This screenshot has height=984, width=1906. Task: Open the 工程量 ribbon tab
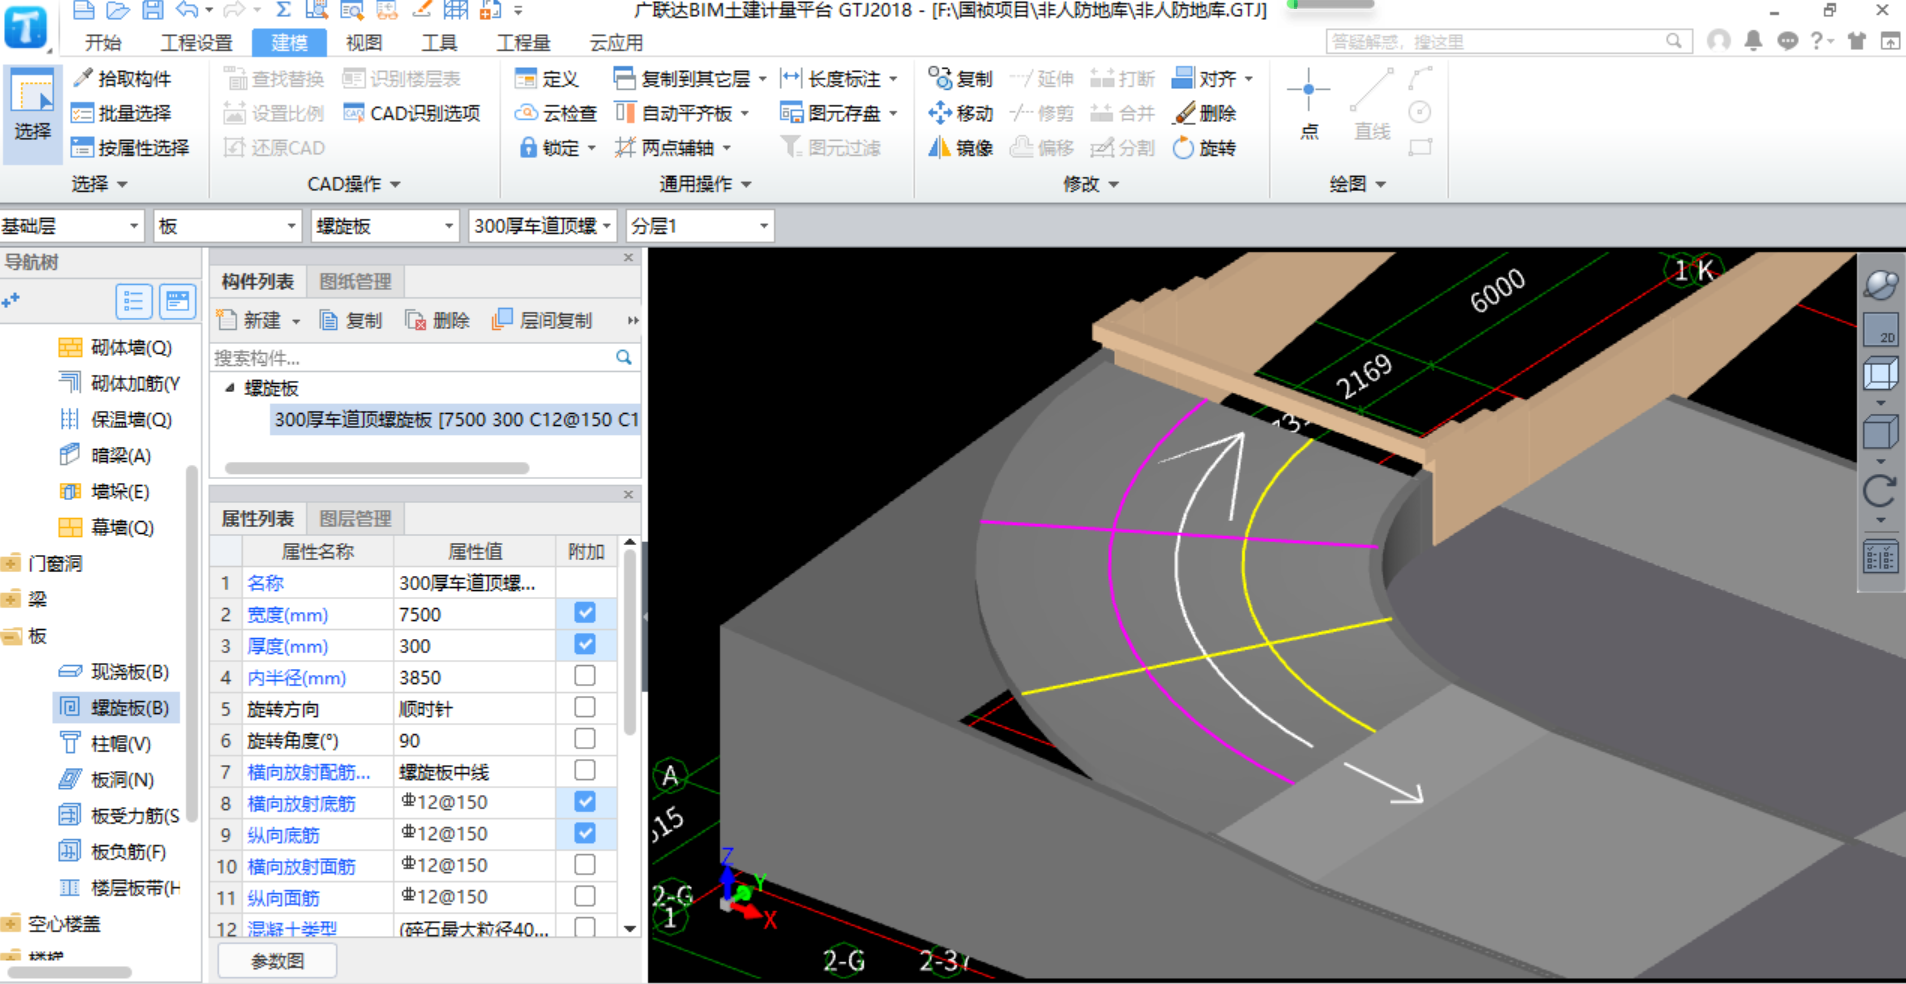tap(524, 43)
